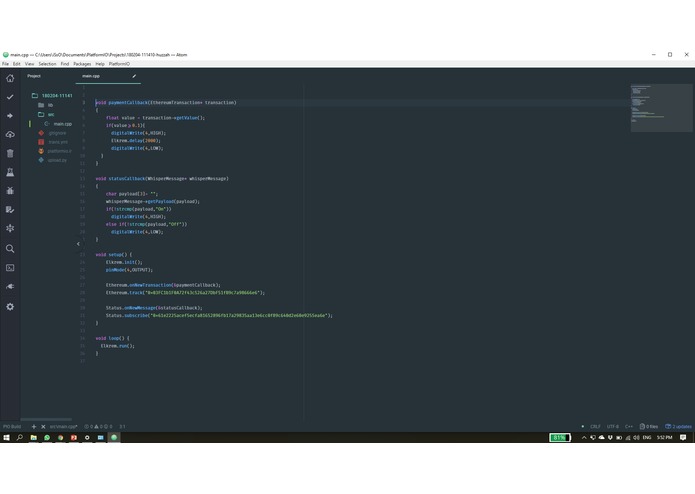Expand the lib folder in tree
695x494 pixels.
click(x=46, y=105)
